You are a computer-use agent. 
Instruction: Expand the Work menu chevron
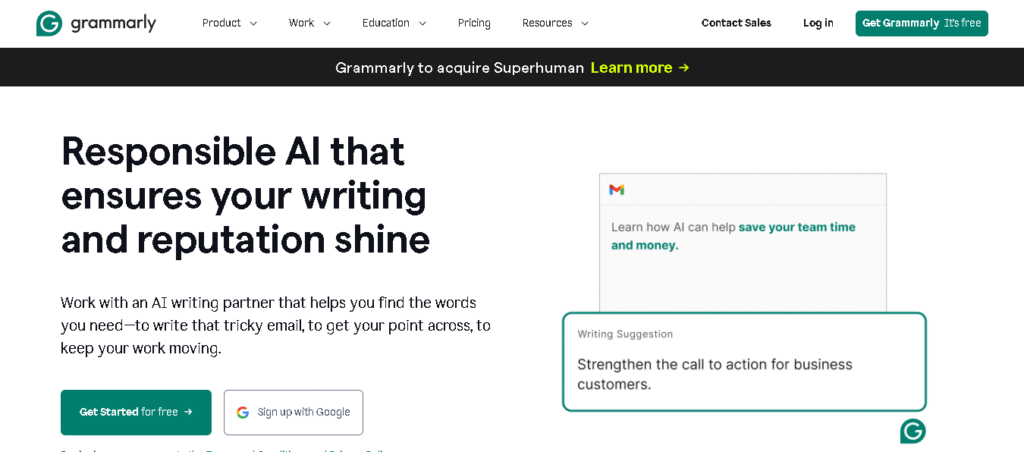pos(327,23)
